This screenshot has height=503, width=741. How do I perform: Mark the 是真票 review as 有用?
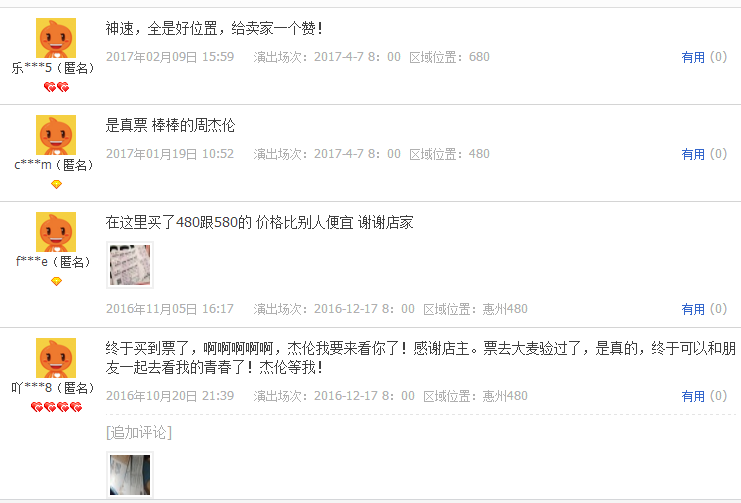coord(693,154)
